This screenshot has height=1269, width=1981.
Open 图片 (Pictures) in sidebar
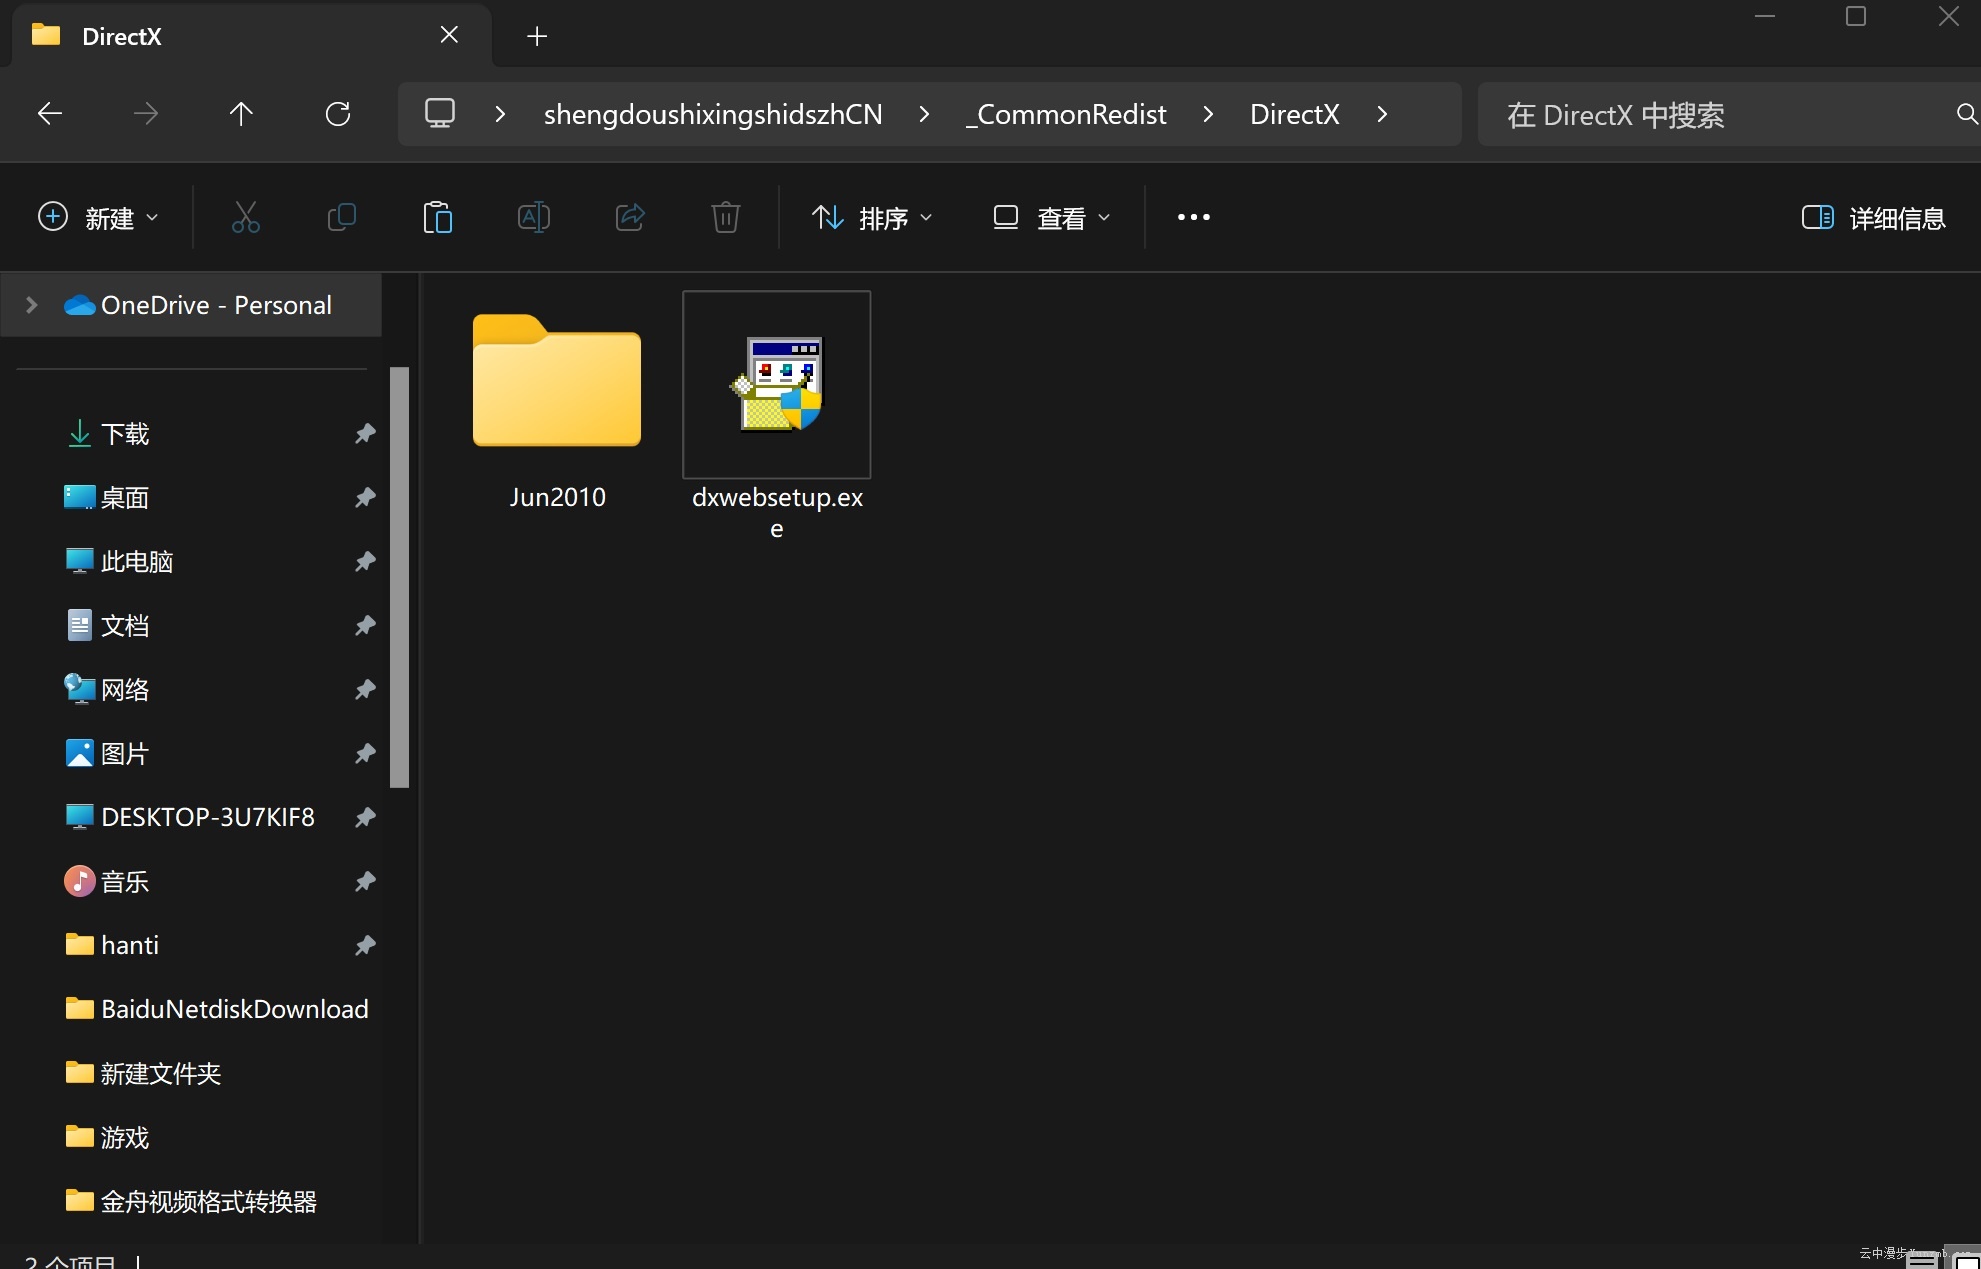(x=124, y=753)
